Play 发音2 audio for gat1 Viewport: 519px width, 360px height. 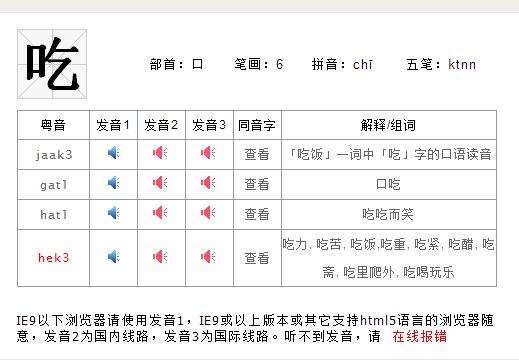pos(160,183)
